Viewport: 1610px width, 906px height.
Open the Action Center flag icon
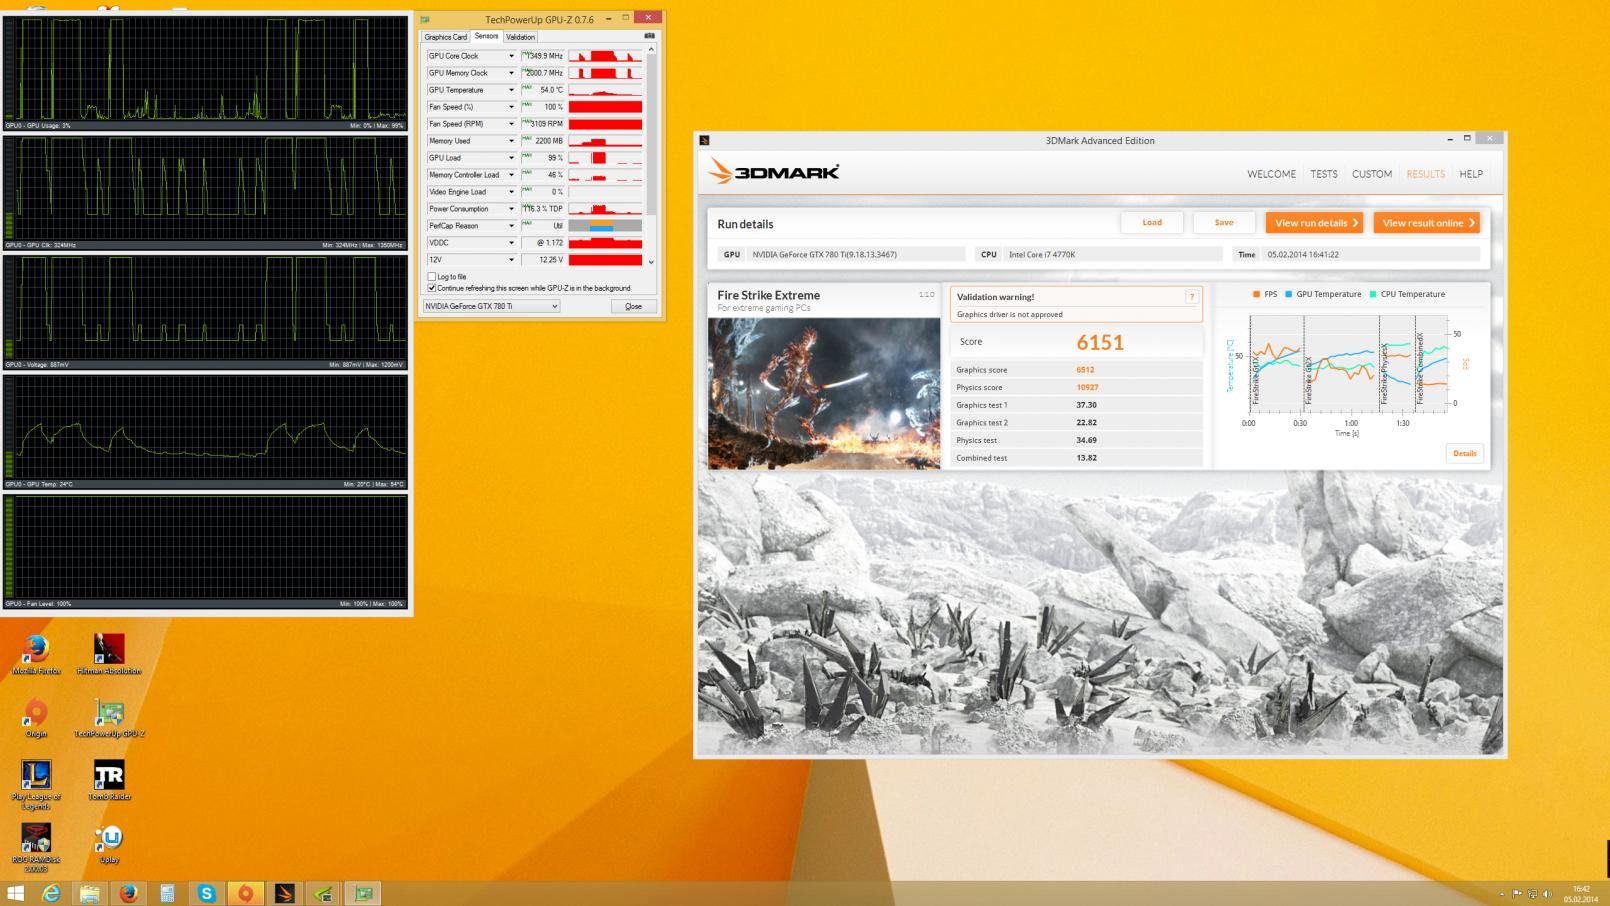[1517, 894]
